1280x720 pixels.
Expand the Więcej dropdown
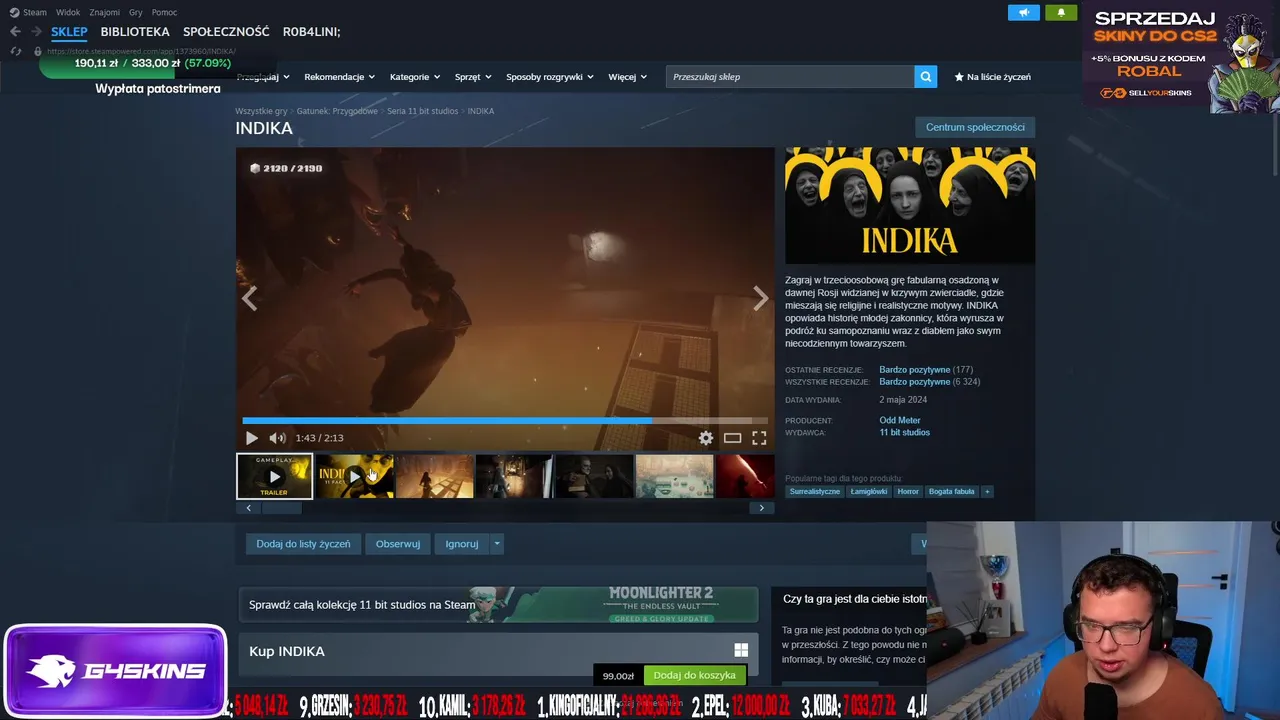627,77
